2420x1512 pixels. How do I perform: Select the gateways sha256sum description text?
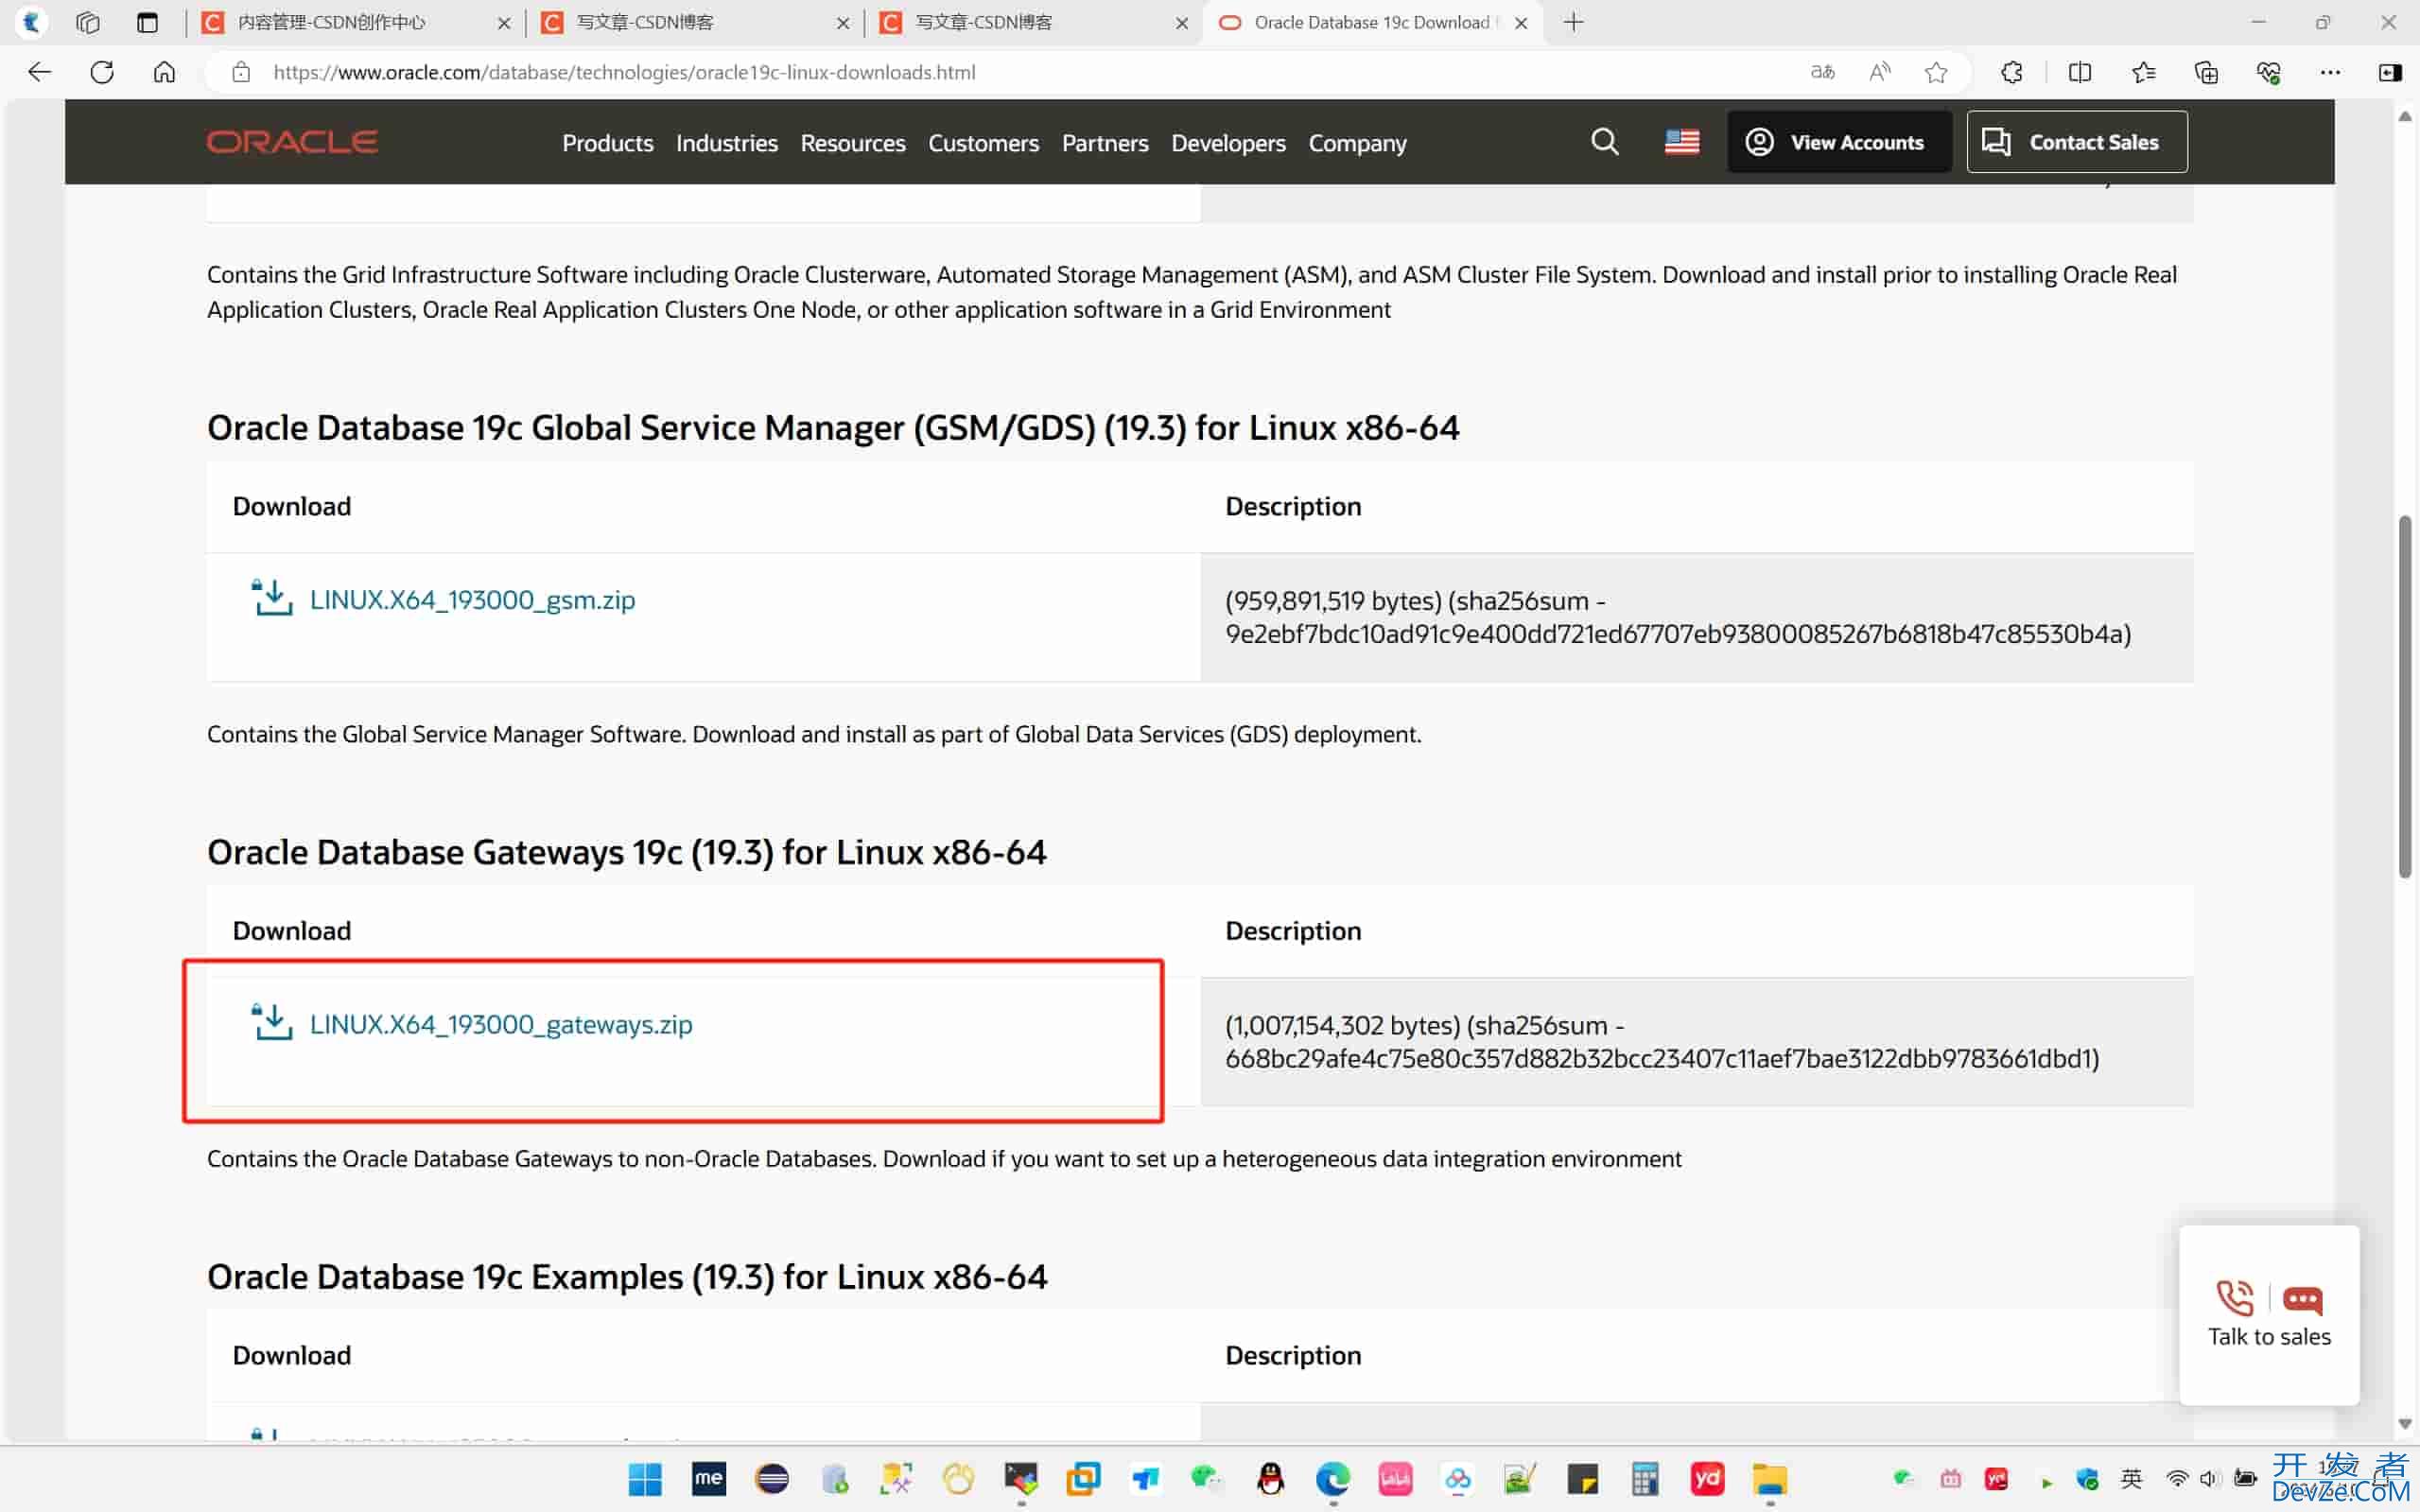pyautogui.click(x=1662, y=1041)
